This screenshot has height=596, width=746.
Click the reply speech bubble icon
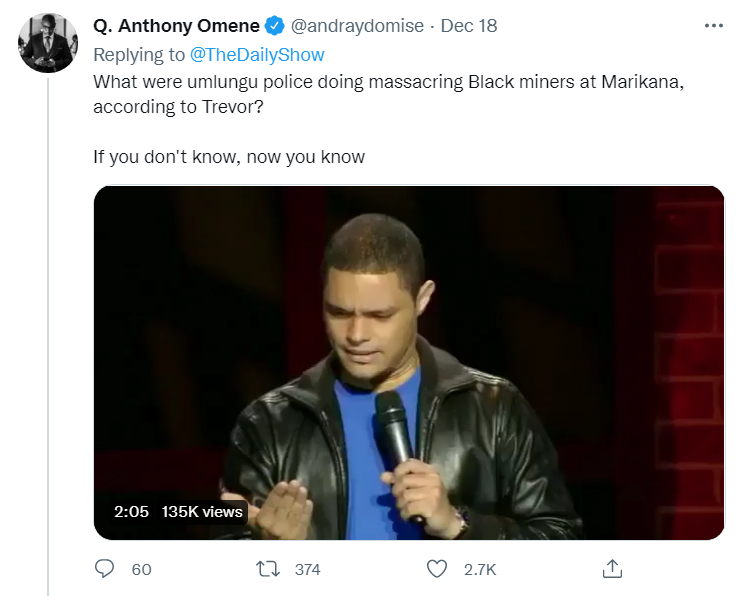[x=105, y=569]
